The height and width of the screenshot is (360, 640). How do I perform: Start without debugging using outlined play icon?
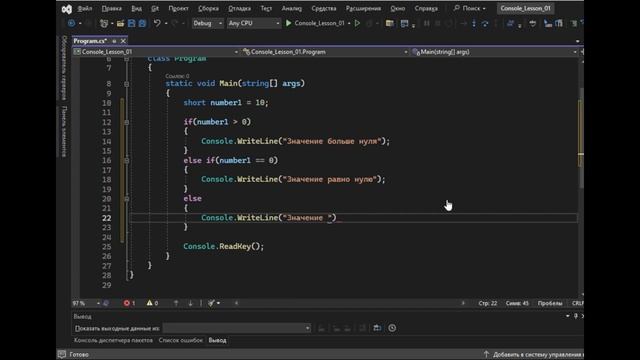point(358,23)
